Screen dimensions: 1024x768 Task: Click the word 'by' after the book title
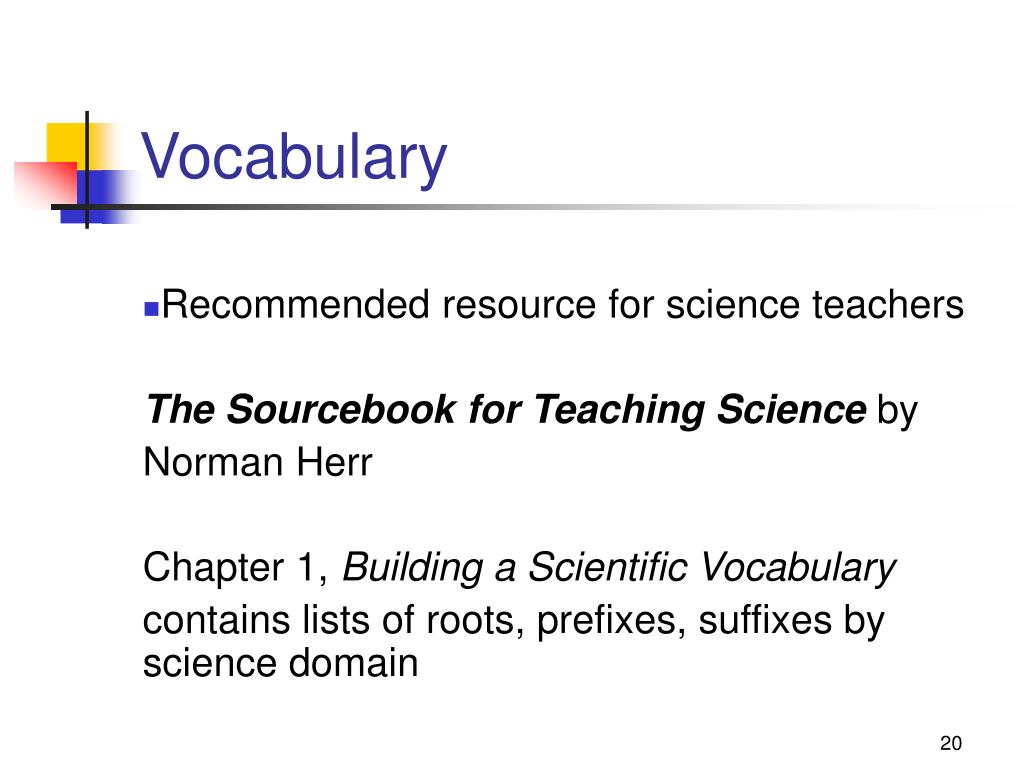(897, 412)
